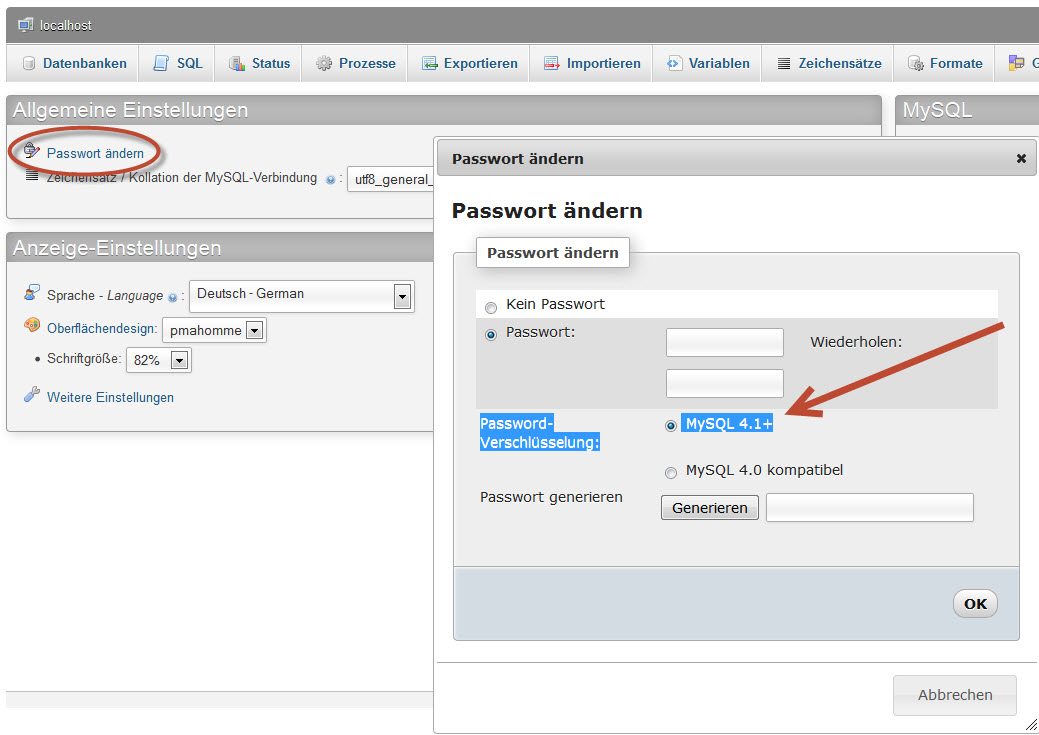Open Weitere Einstellungen link
This screenshot has height=735, width=1039.
pyautogui.click(x=111, y=397)
